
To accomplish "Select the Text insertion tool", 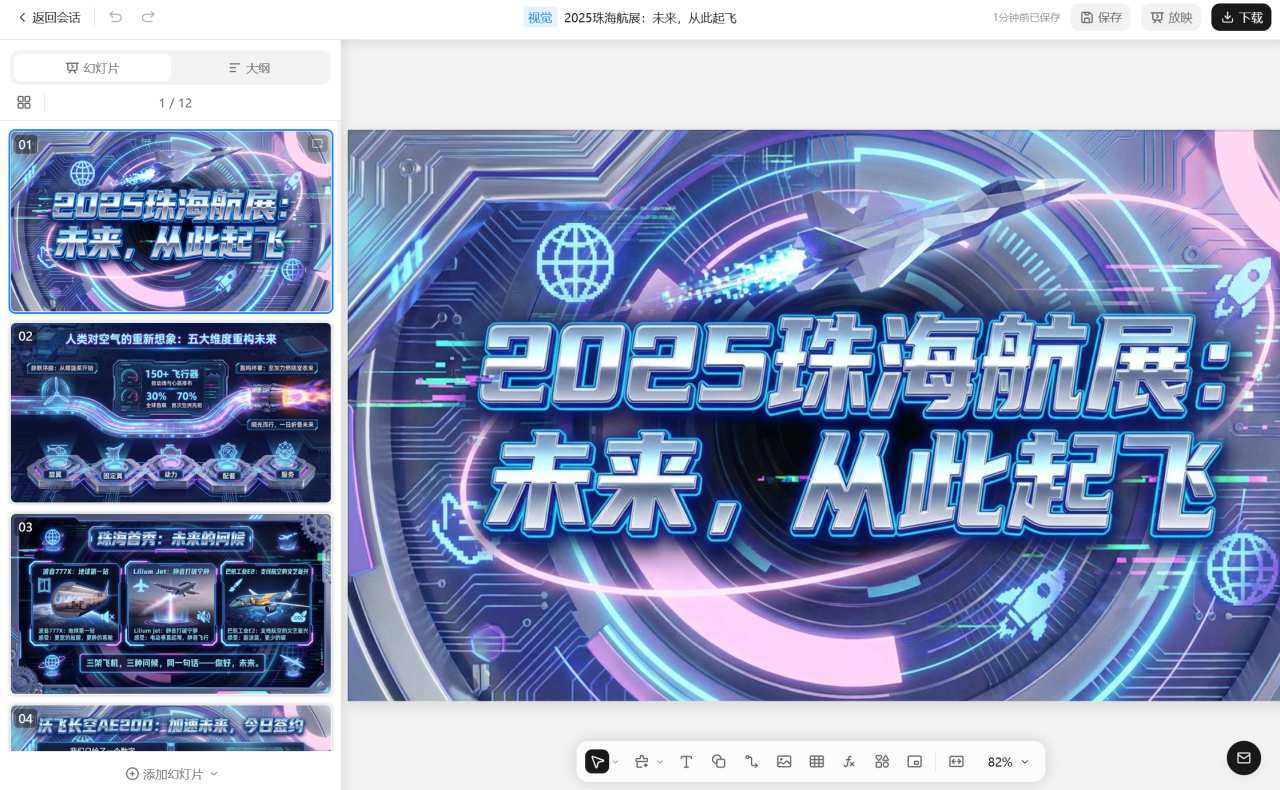I will [686, 761].
